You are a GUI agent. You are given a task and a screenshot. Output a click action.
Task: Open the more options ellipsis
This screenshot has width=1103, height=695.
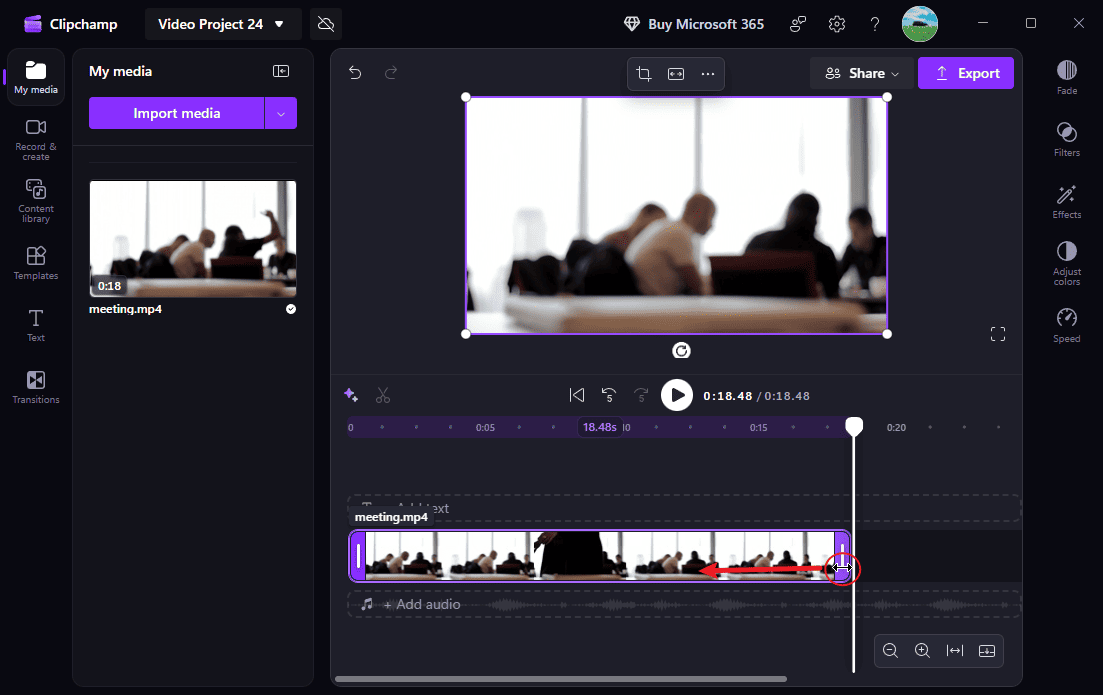[x=708, y=74]
